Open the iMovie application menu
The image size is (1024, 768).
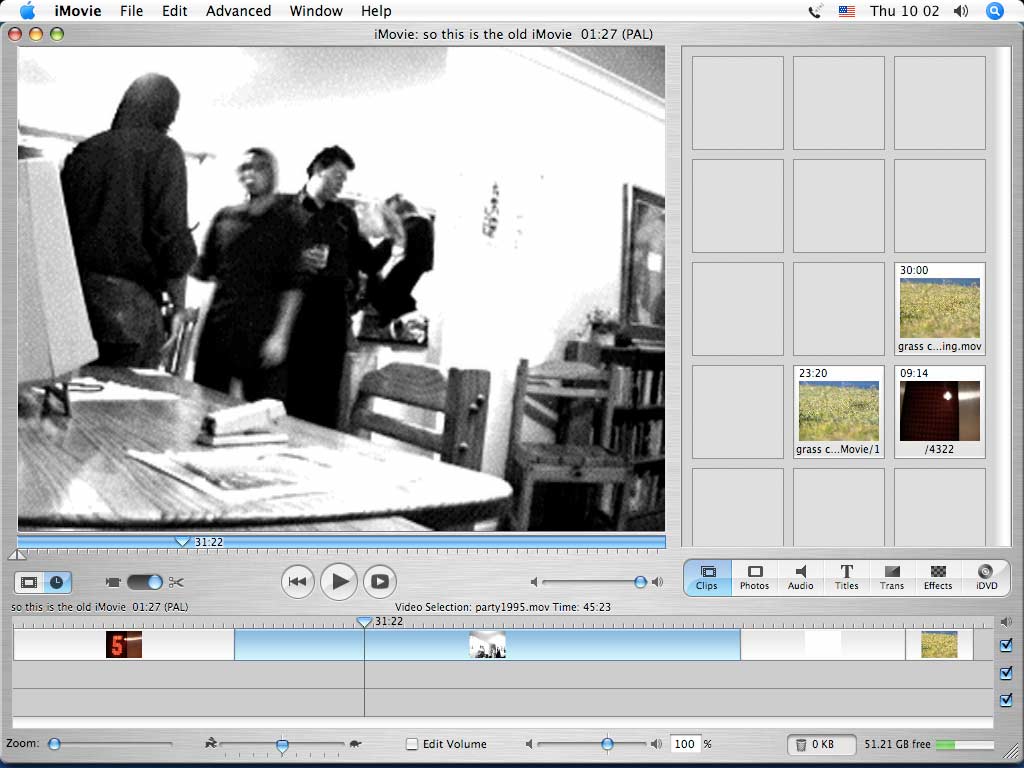[x=78, y=11]
